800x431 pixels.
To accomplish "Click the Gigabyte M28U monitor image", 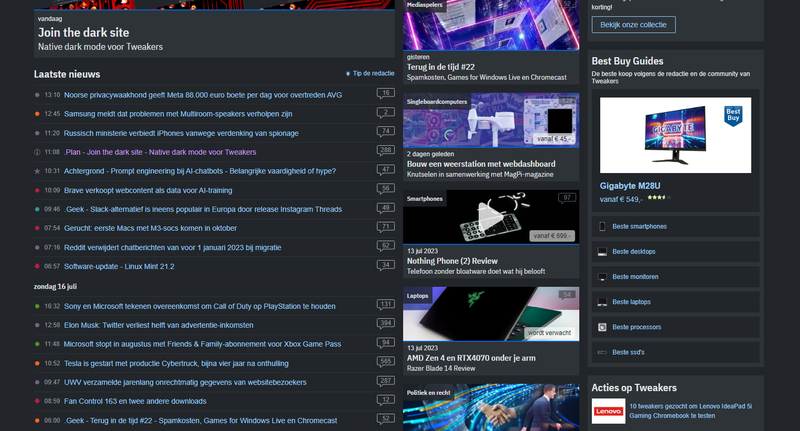I will click(675, 135).
